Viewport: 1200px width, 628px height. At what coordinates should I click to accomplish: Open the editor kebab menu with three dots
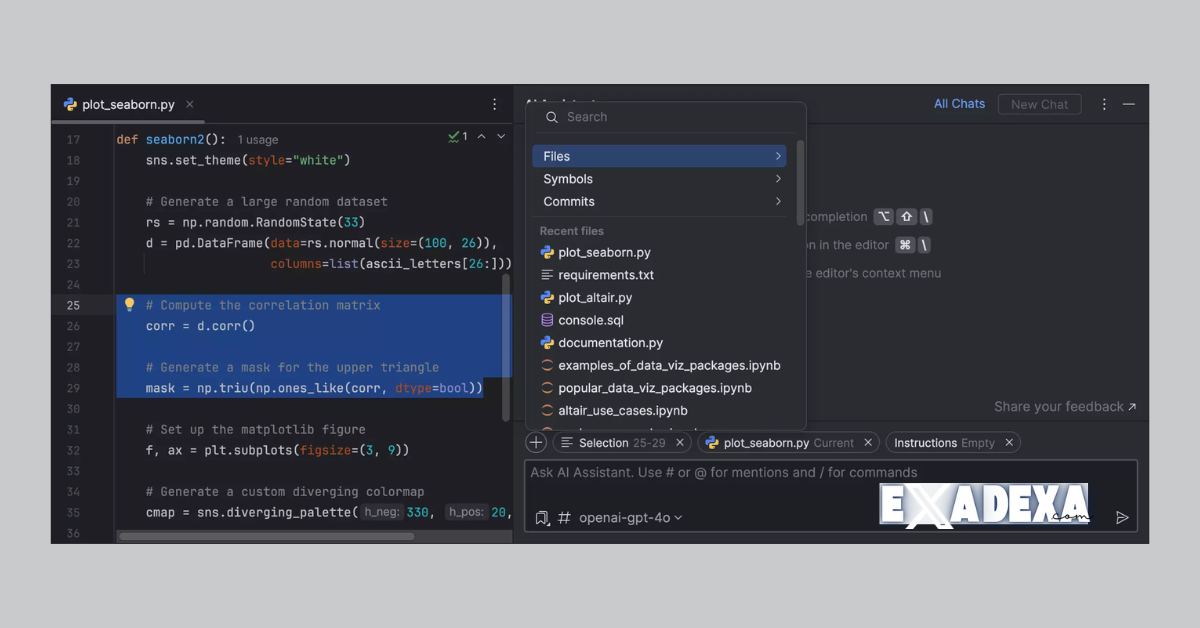point(494,104)
